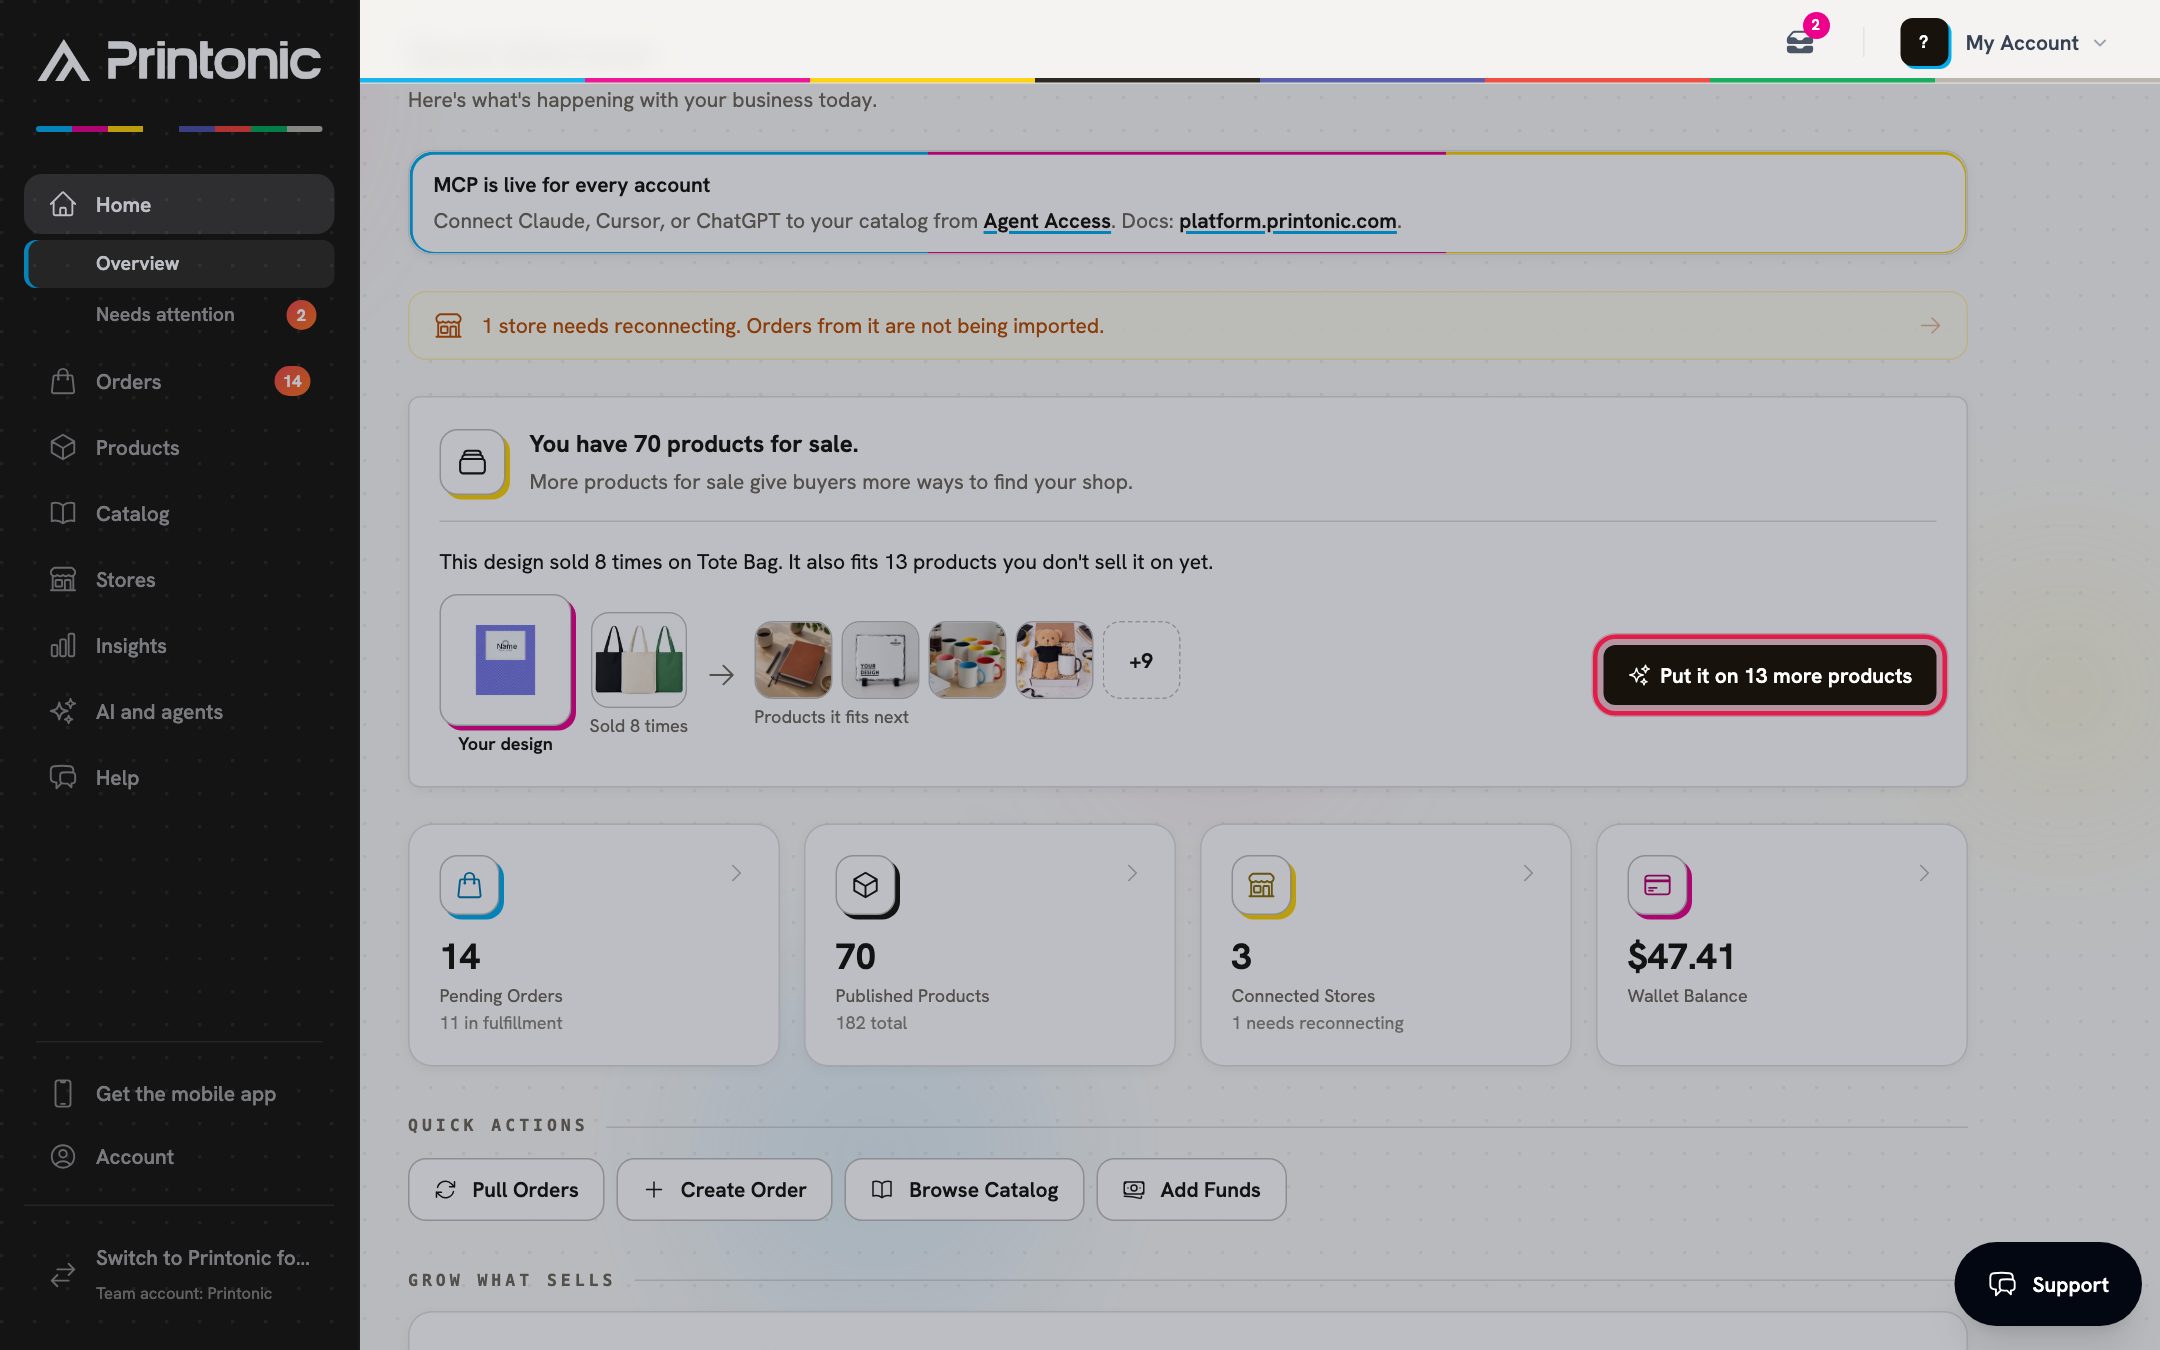Show the +9 more products tile
Viewport: 2160px width, 1350px height.
tap(1141, 661)
